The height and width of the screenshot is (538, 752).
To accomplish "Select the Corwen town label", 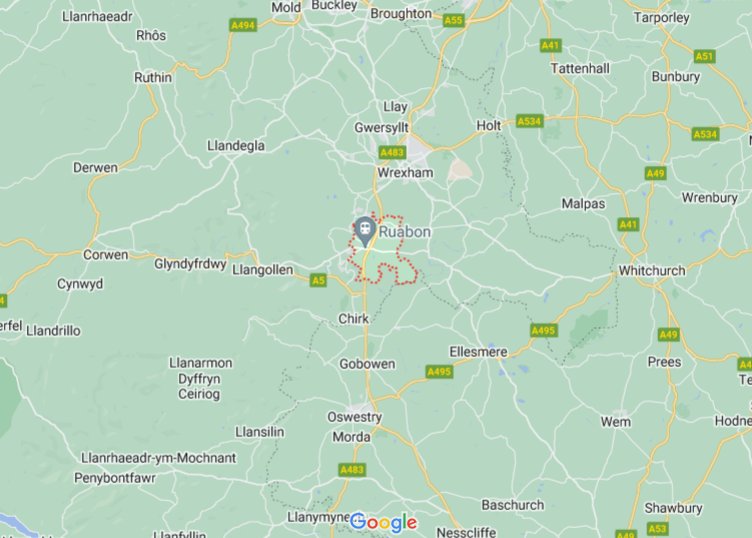I will [106, 255].
